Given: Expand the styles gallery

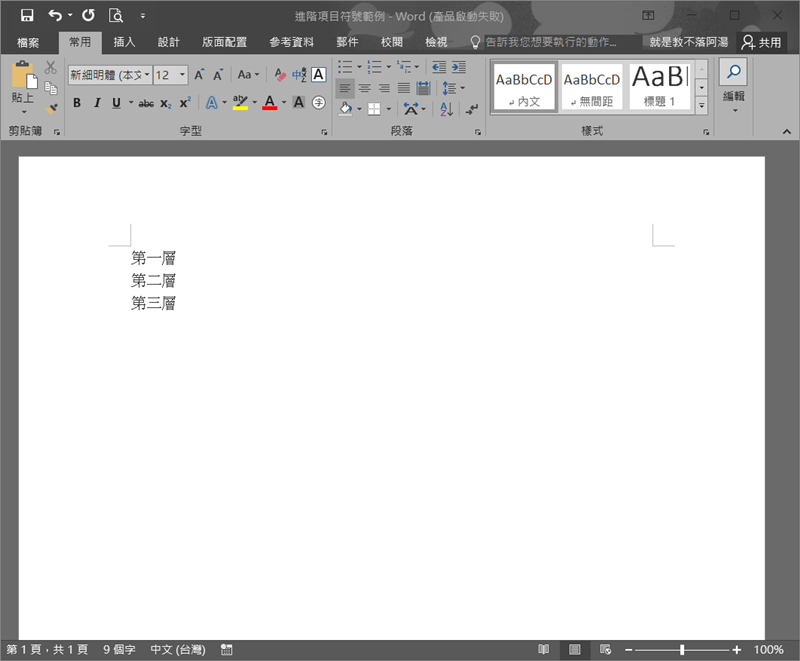Looking at the screenshot, I should pos(701,104).
